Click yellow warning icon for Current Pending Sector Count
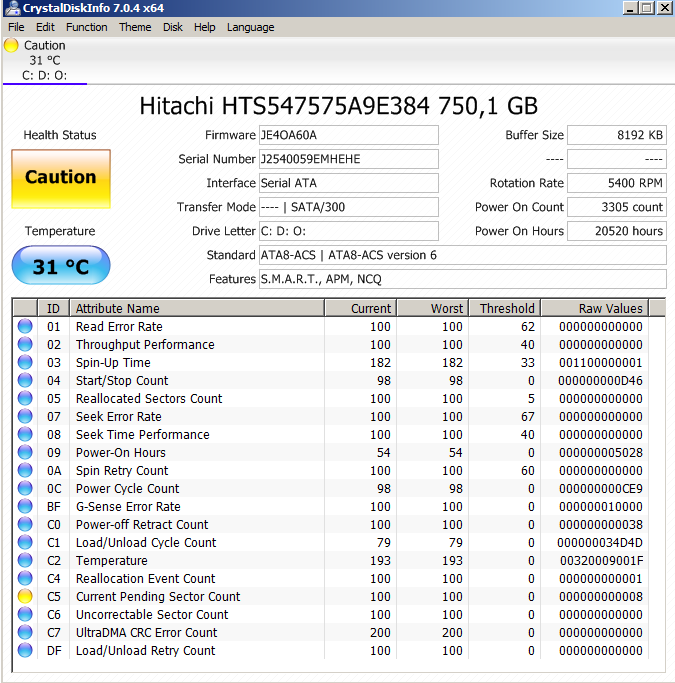Viewport: 675px width, 683px height. pos(25,596)
